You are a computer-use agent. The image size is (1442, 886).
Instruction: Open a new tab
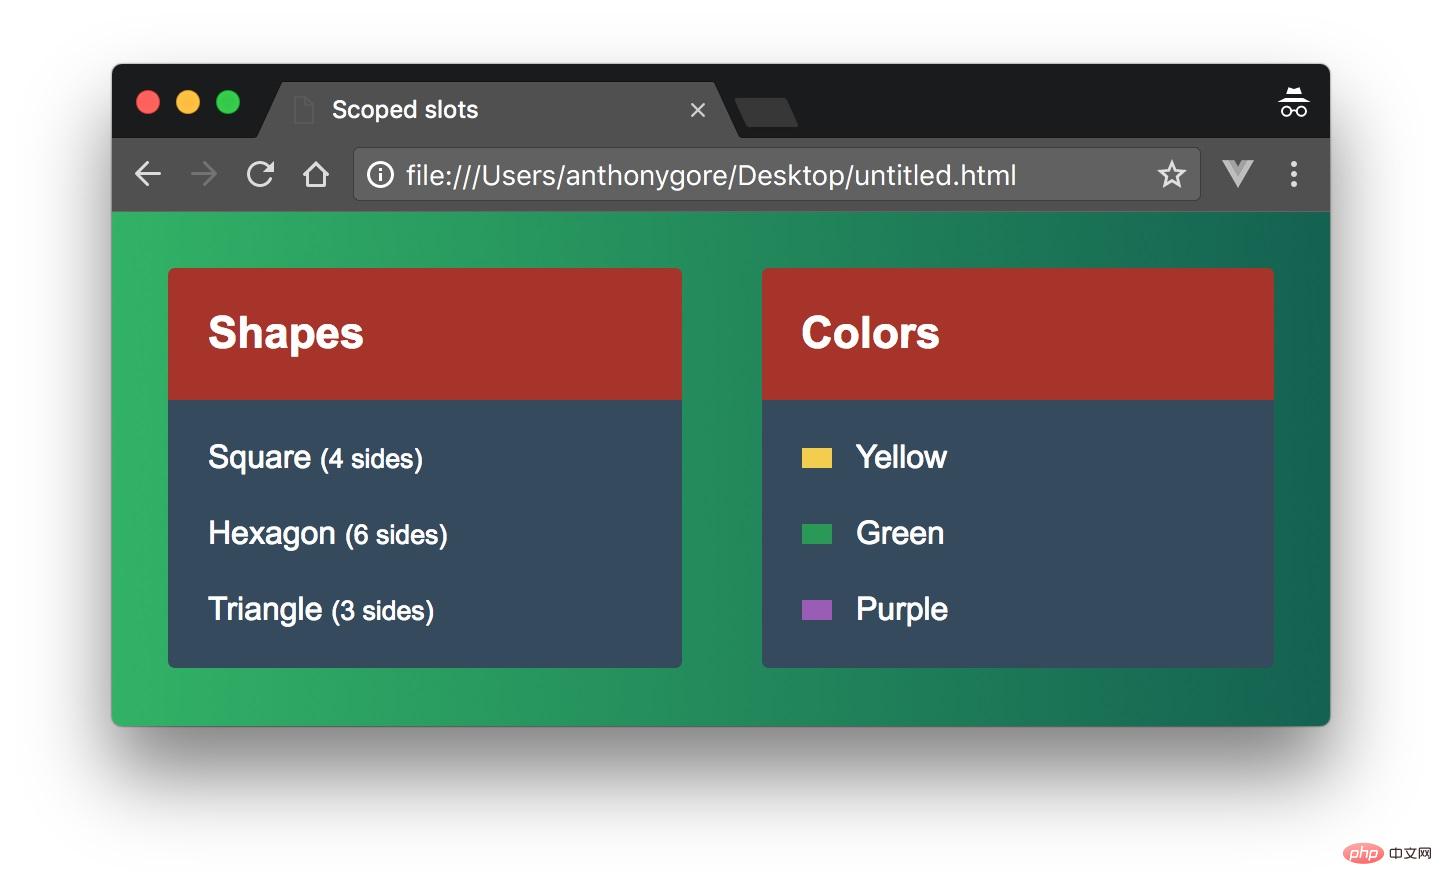pos(766,112)
